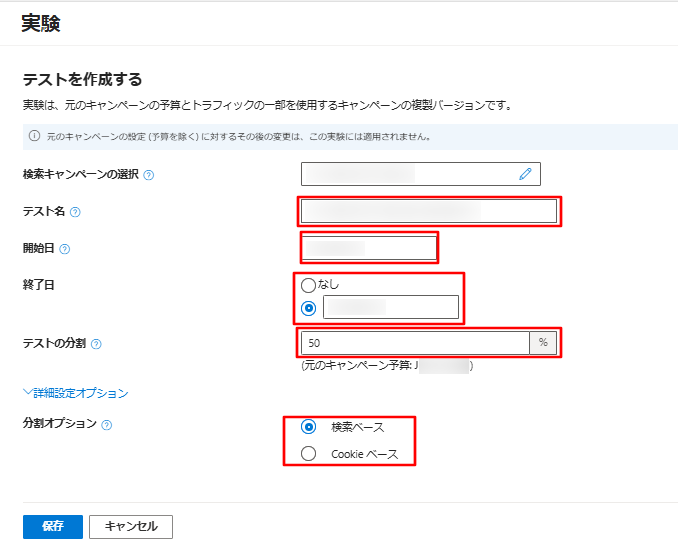
Task: Select the radio button beside the end date field
Action: point(309,308)
